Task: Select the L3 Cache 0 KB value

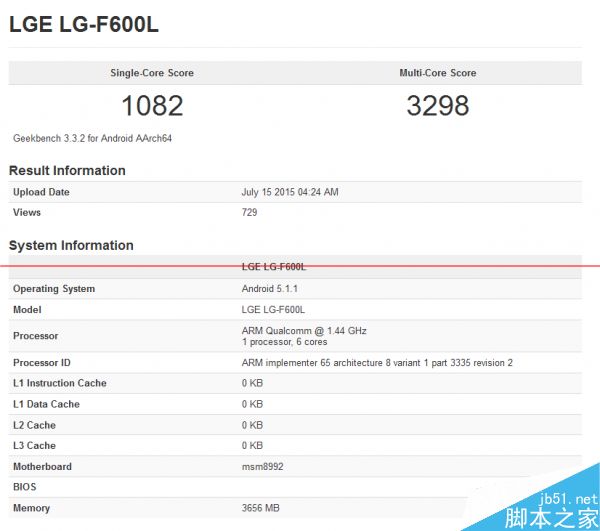Action: [252, 445]
